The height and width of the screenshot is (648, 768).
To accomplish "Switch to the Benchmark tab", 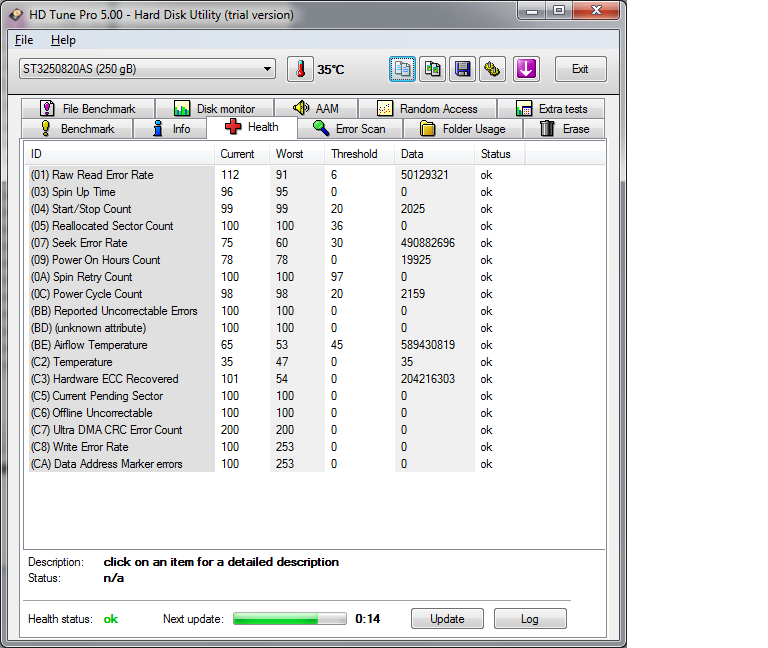I will click(77, 129).
